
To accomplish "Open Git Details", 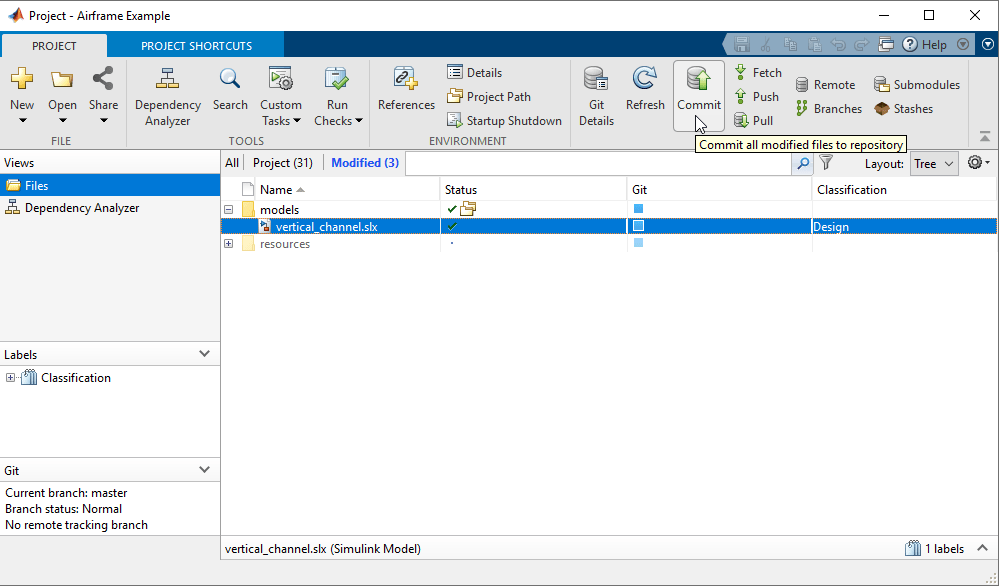I will (596, 96).
